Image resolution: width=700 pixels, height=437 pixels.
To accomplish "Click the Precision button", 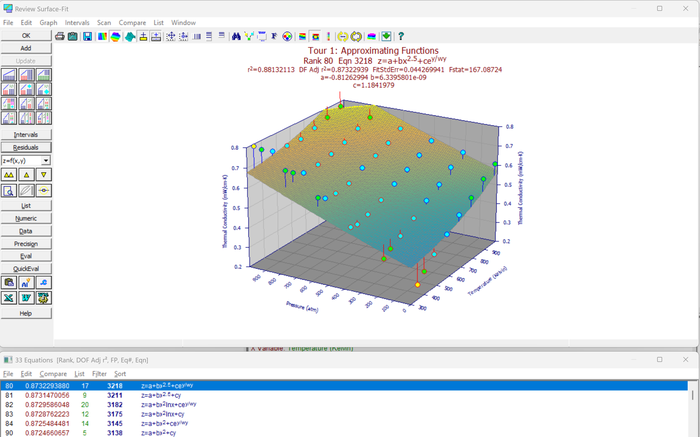I will click(x=26, y=244).
